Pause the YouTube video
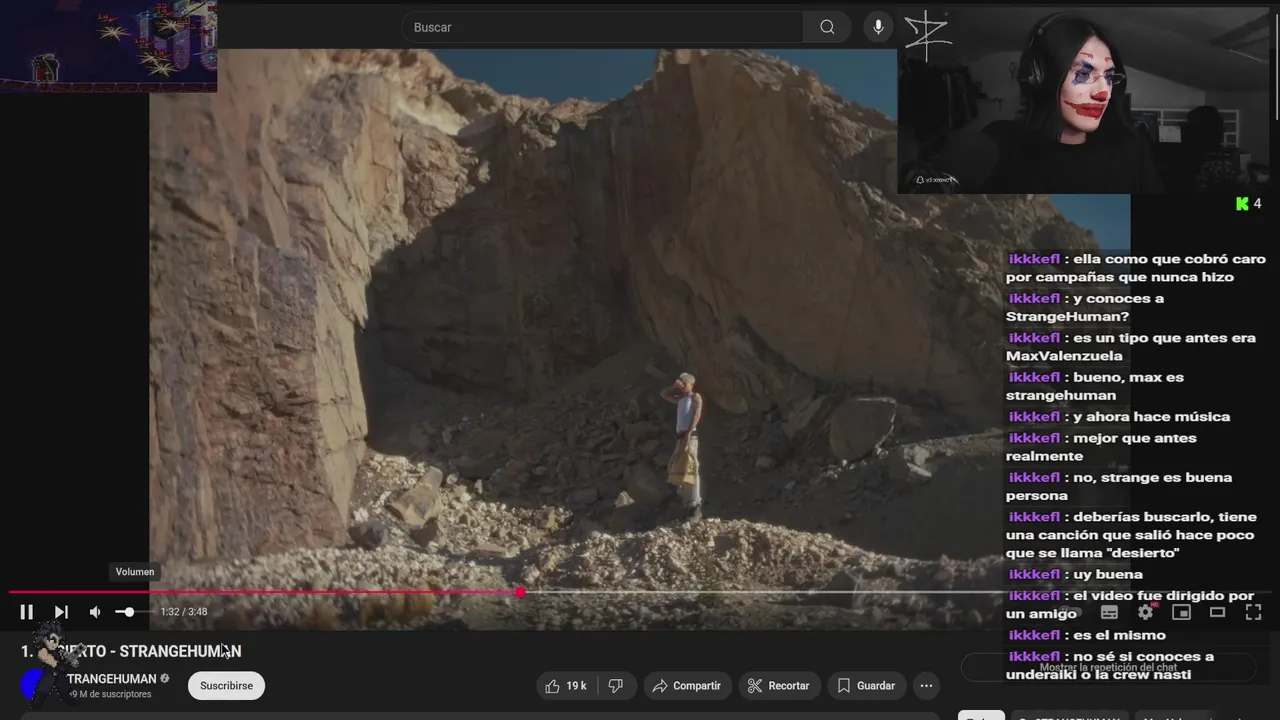Image resolution: width=1280 pixels, height=720 pixels. pos(27,612)
